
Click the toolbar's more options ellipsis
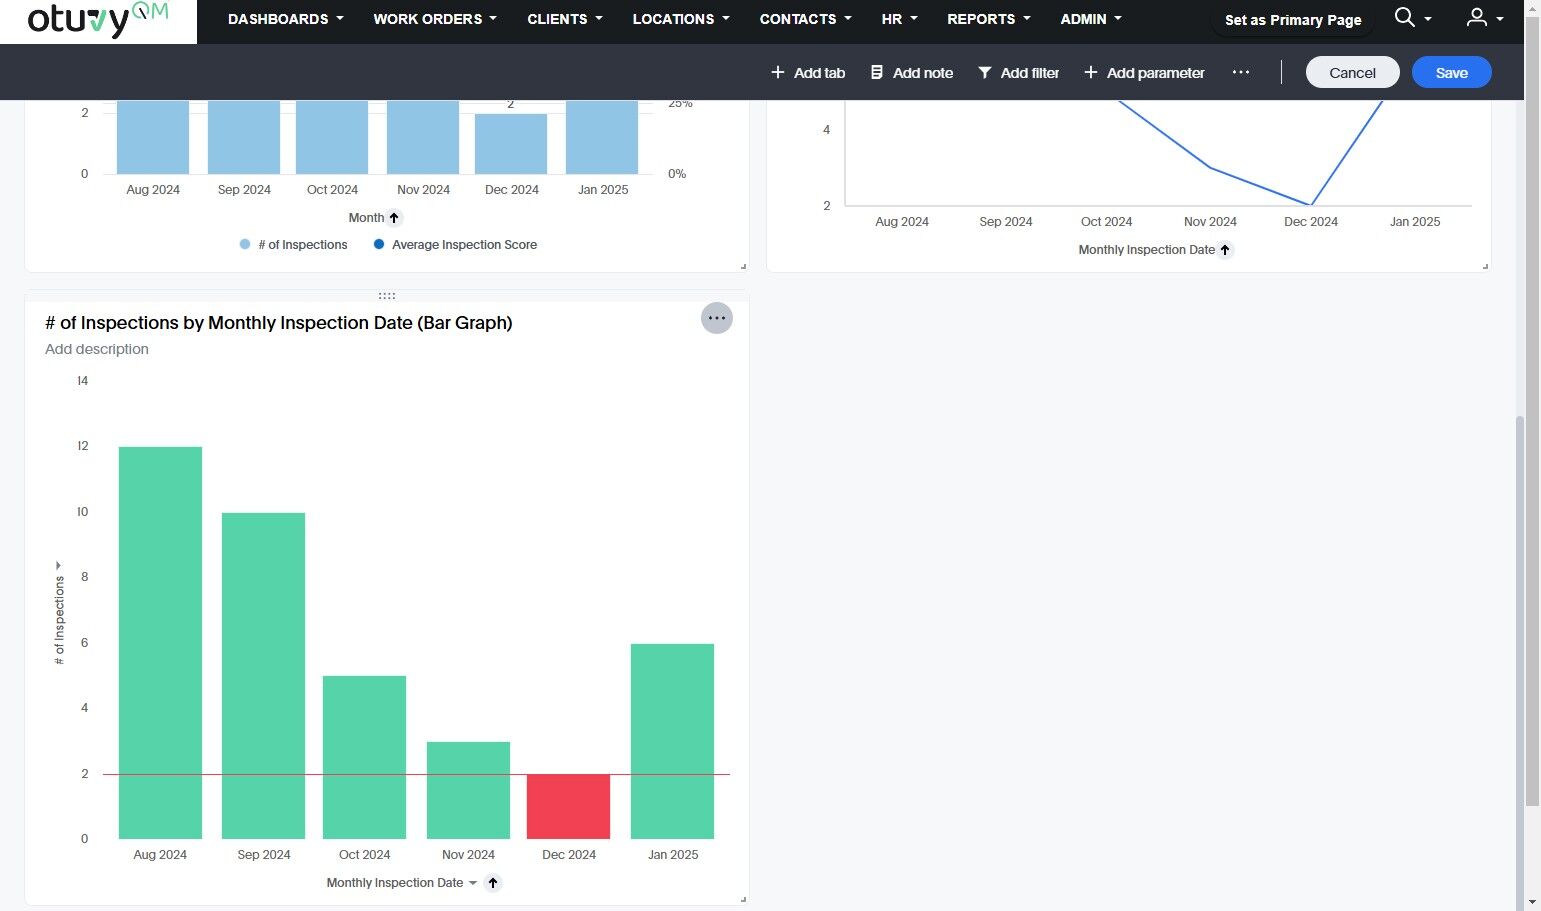coord(1241,72)
